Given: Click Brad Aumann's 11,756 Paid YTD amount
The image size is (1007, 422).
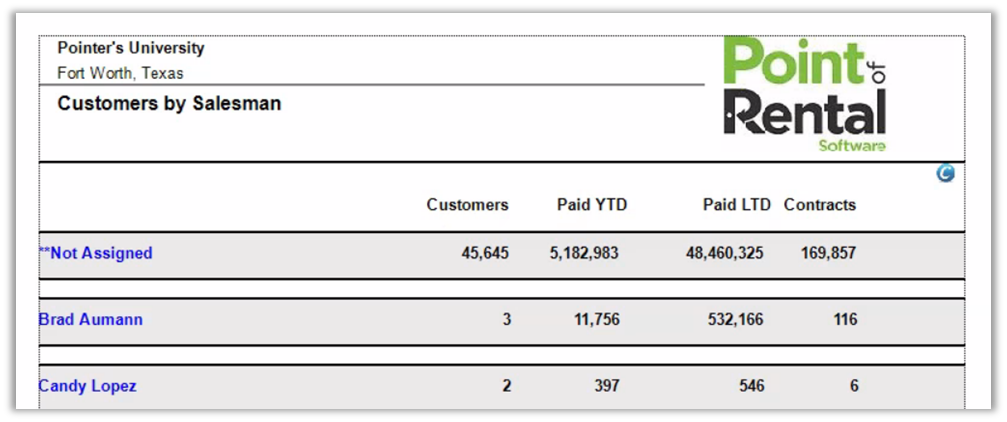Looking at the screenshot, I should click(x=596, y=320).
